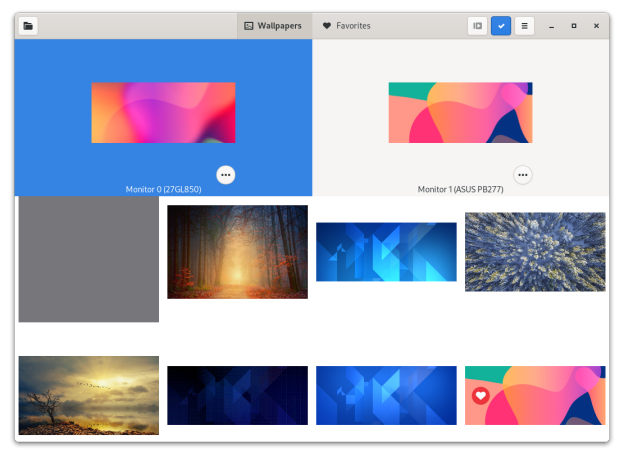Pick the bright blue geometric wallpaper in top row
Image resolution: width=624 pixels, height=458 pixels.
pyautogui.click(x=386, y=252)
